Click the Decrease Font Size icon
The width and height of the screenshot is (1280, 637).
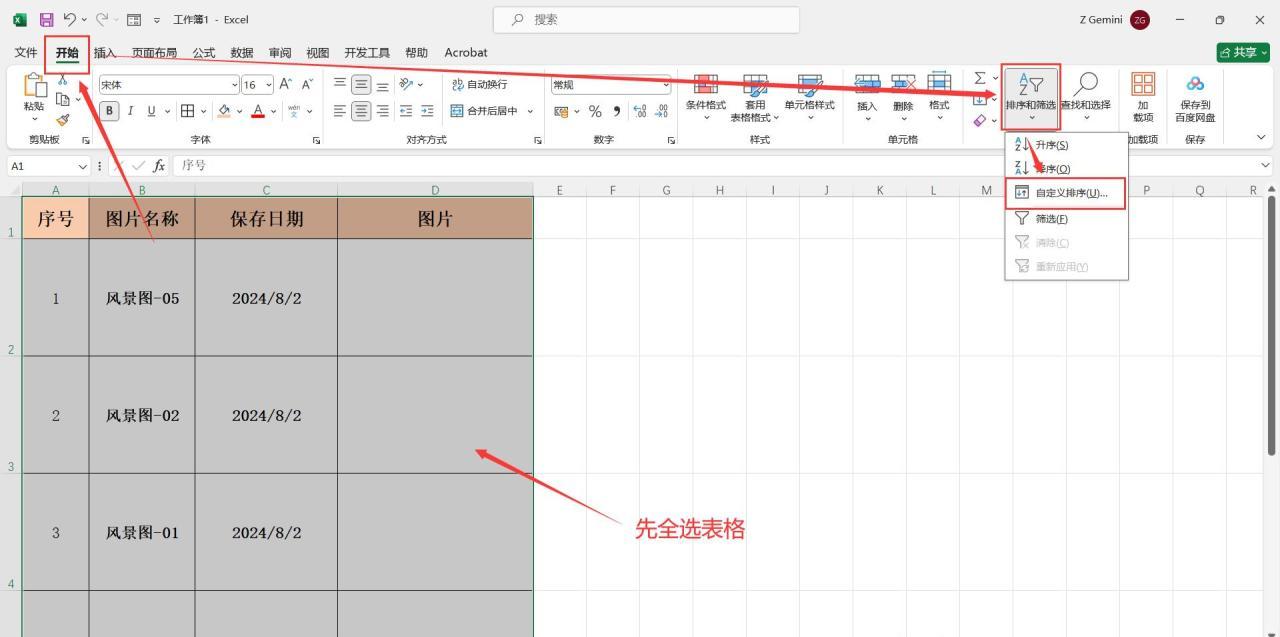[x=307, y=85]
